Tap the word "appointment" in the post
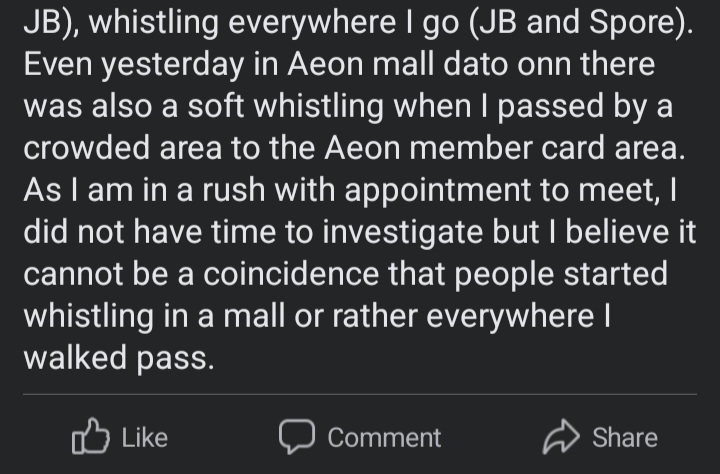Screen dimensions: 720x474 tap(438, 190)
